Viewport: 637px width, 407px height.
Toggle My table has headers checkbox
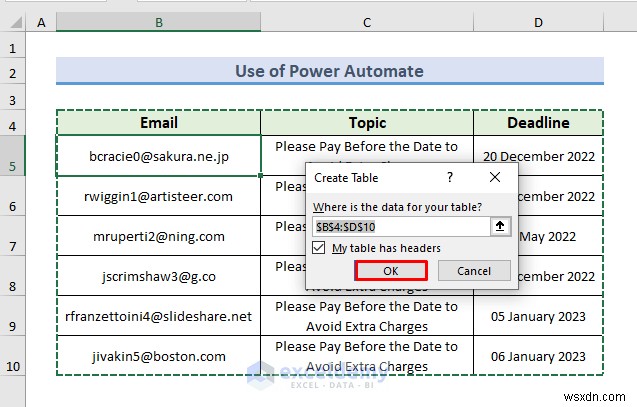pos(318,248)
